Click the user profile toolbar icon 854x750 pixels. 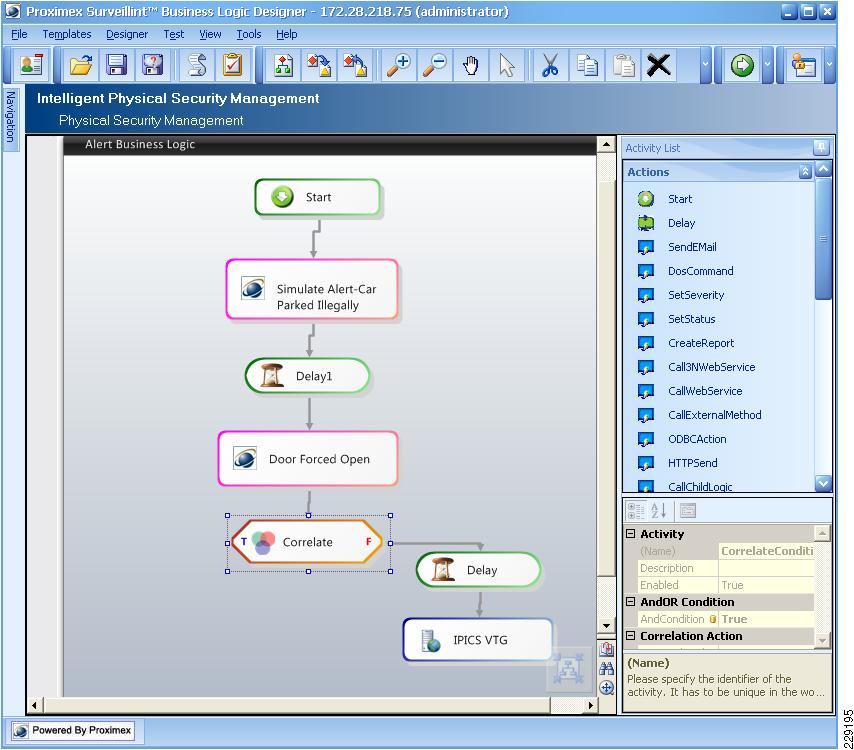tap(31, 65)
